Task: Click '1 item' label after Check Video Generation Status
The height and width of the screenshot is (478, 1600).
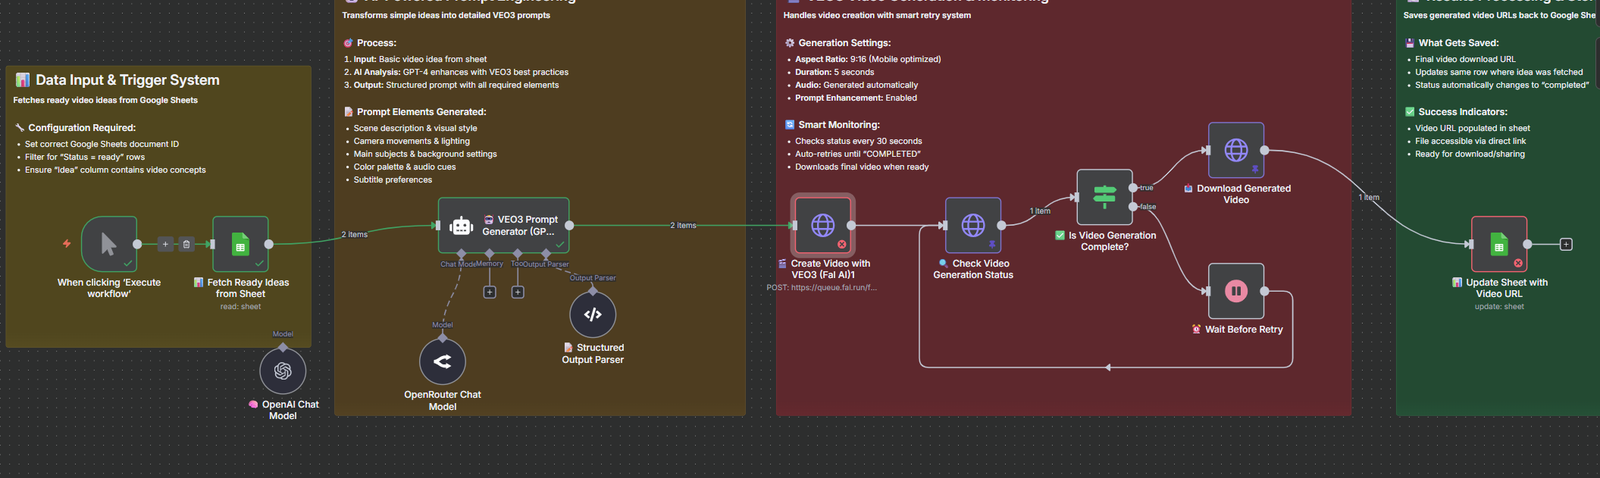Action: (1040, 211)
